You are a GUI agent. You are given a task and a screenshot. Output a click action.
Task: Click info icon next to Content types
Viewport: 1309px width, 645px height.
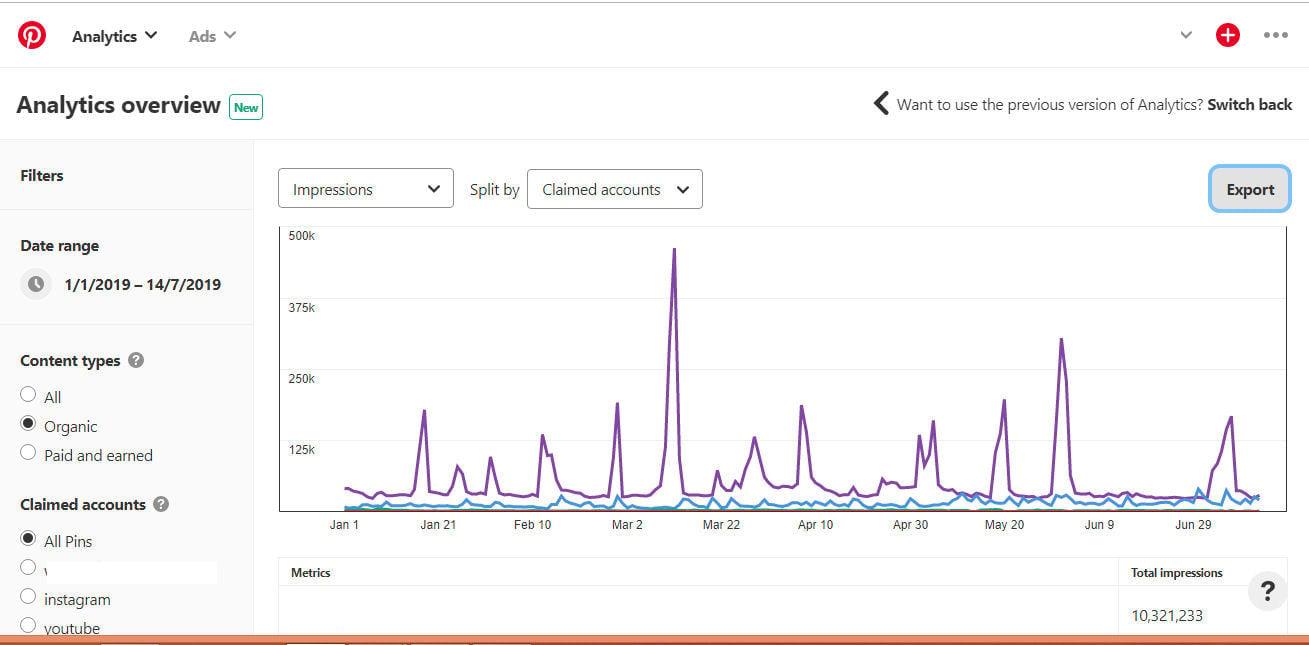click(136, 360)
